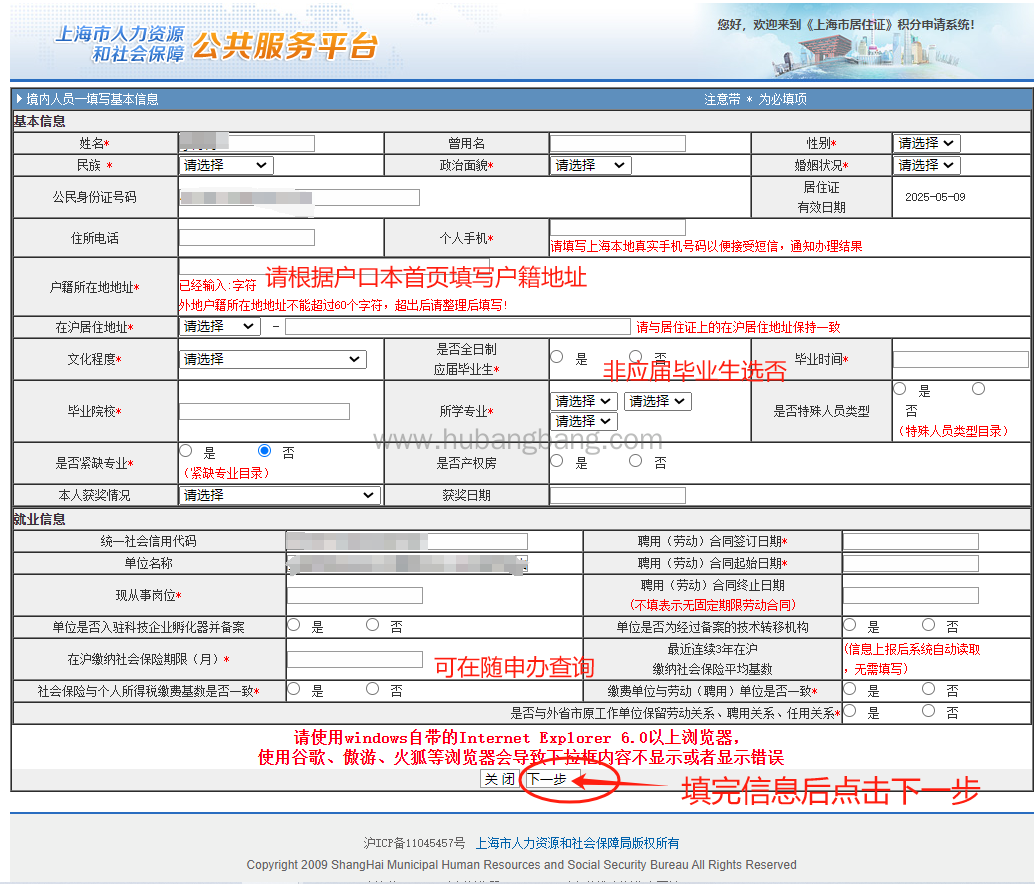Click the 上海市人力资源和社会保障局版权所有 footer link

click(577, 843)
